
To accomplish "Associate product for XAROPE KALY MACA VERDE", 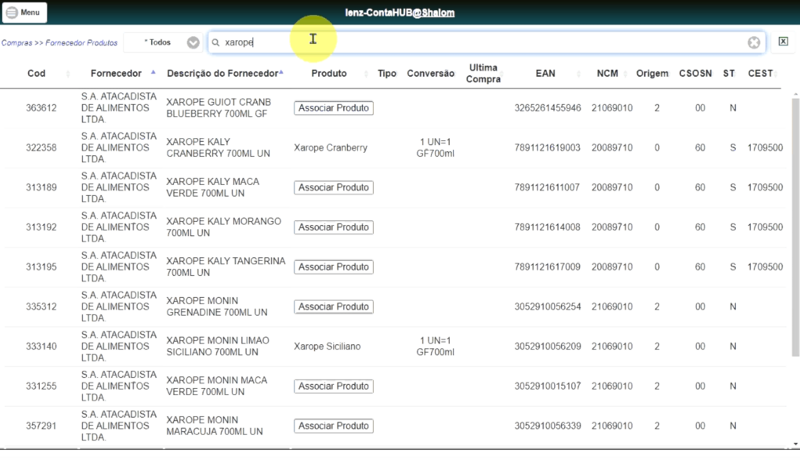I will pyautogui.click(x=334, y=188).
